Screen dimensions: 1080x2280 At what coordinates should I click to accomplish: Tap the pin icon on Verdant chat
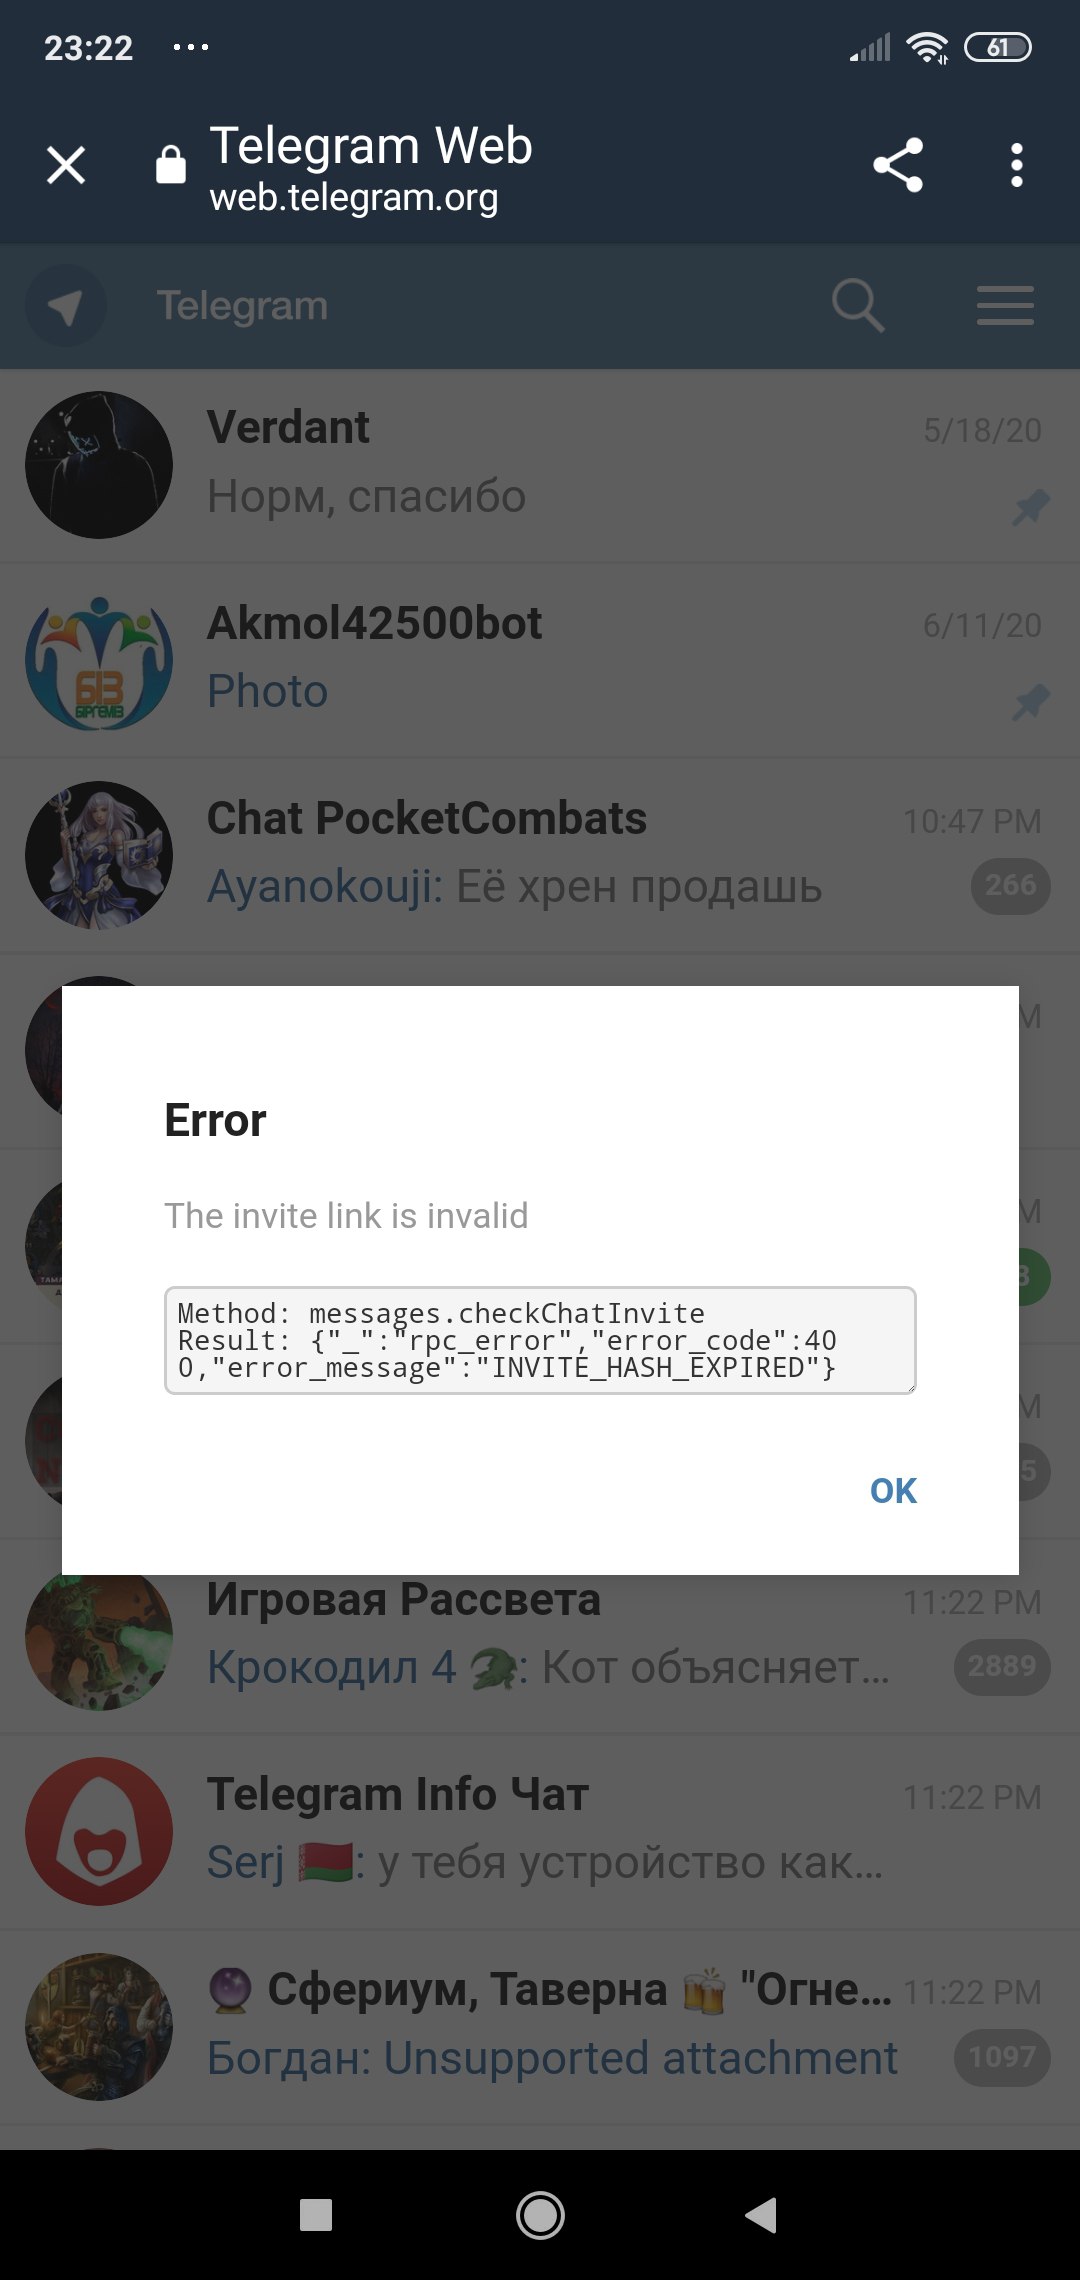[x=1031, y=507]
